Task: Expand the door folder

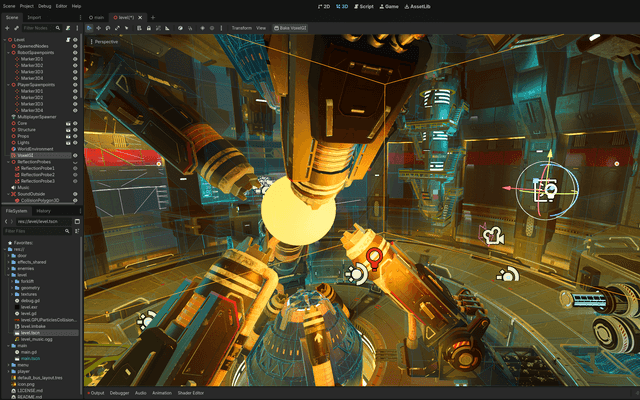Action: point(9,256)
